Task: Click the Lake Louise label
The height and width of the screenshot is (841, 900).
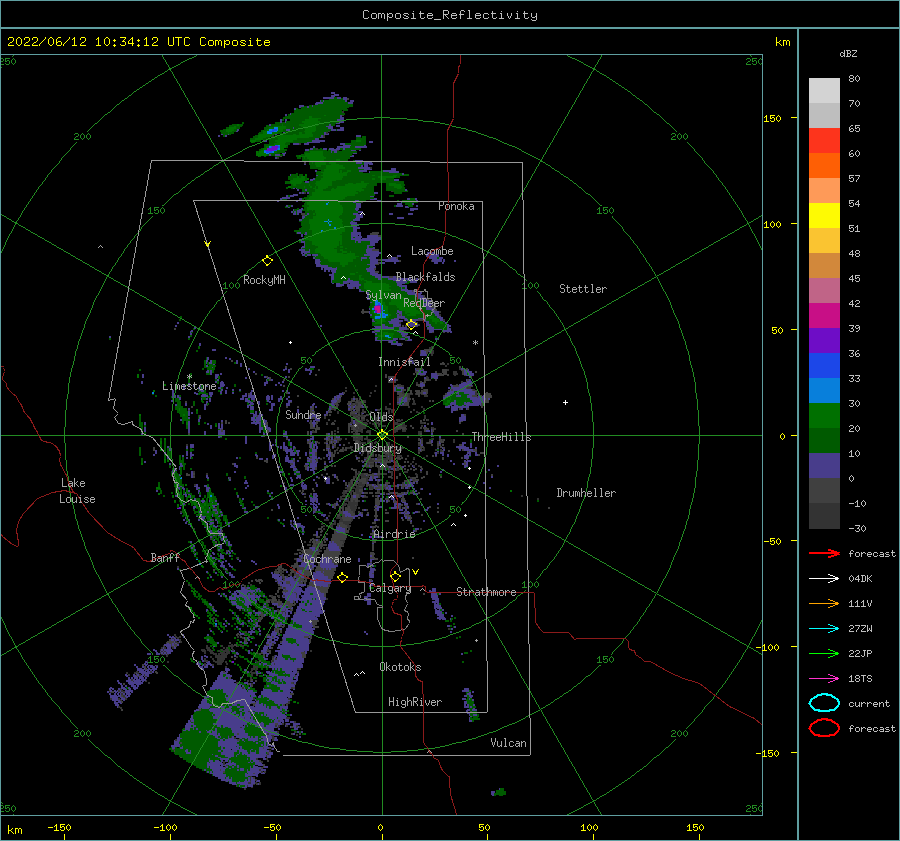Action: coord(77,491)
